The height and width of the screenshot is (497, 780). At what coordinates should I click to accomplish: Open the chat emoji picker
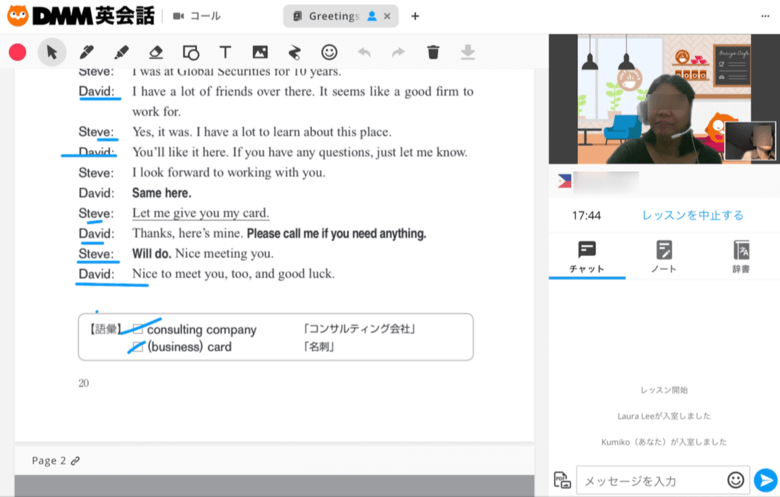[736, 480]
